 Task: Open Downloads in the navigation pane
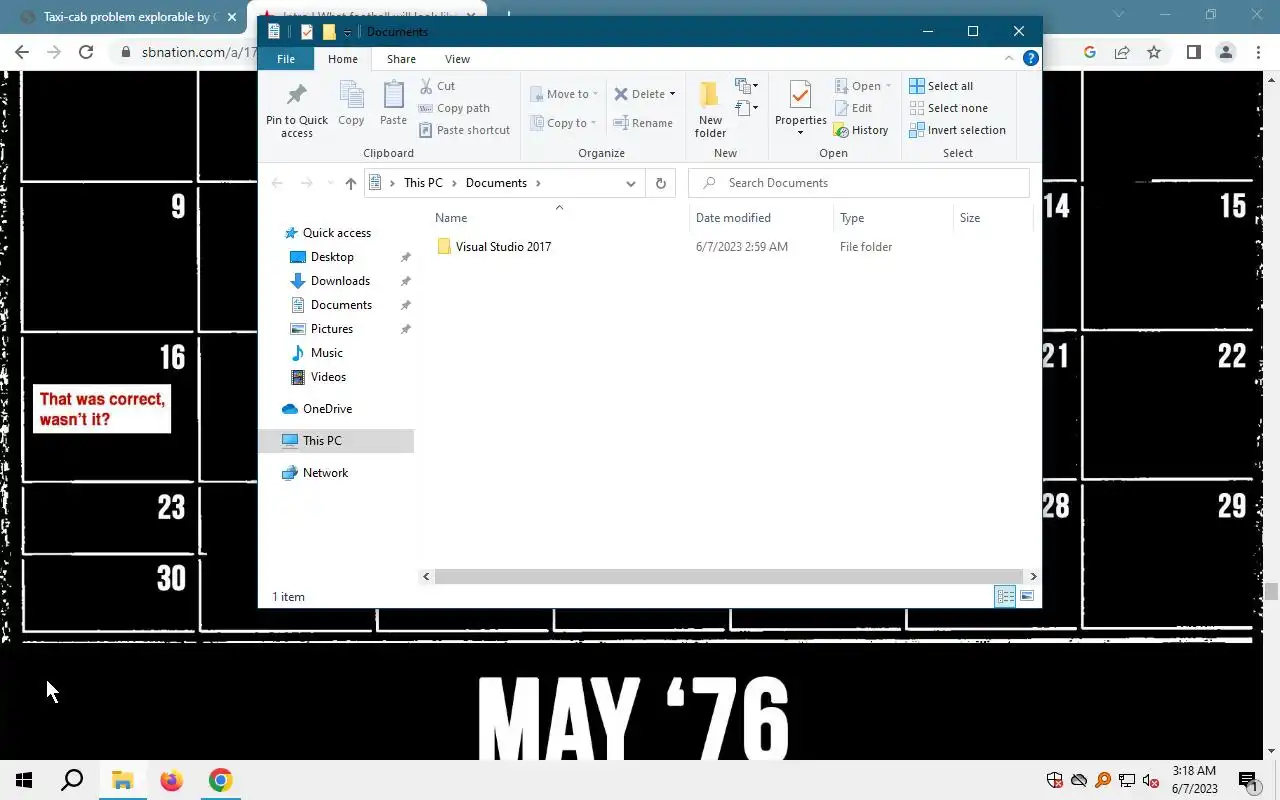click(340, 281)
